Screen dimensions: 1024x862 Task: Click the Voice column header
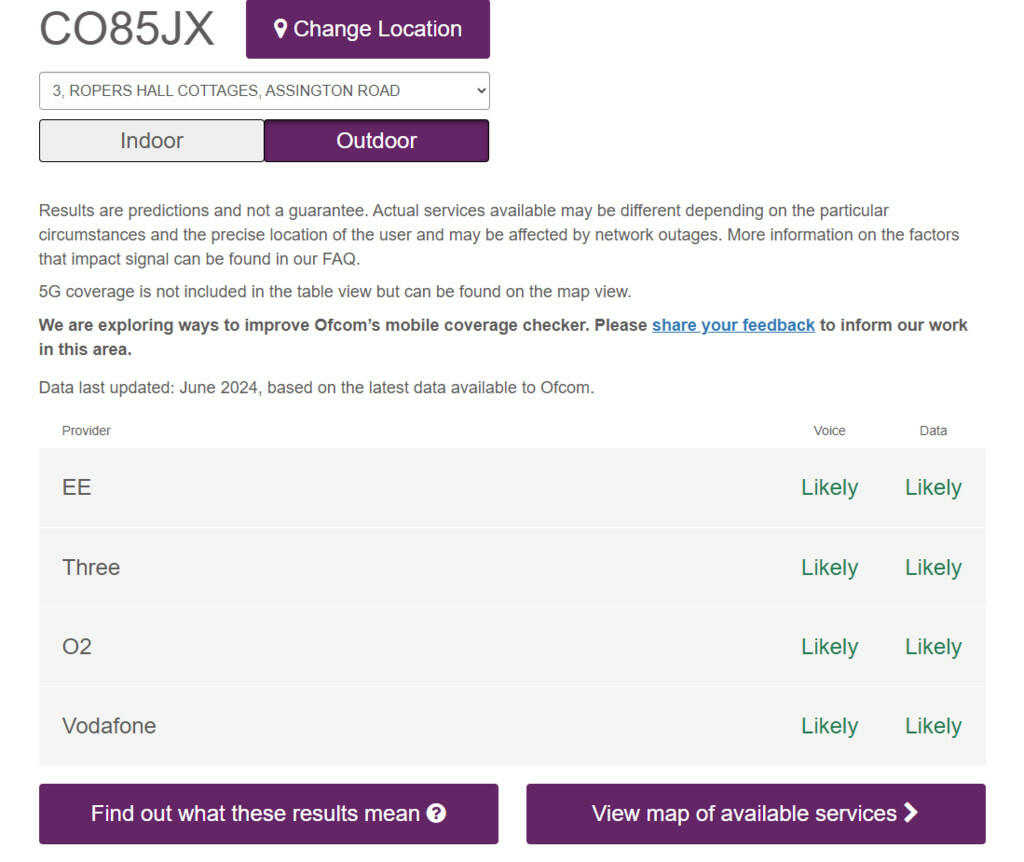point(829,431)
